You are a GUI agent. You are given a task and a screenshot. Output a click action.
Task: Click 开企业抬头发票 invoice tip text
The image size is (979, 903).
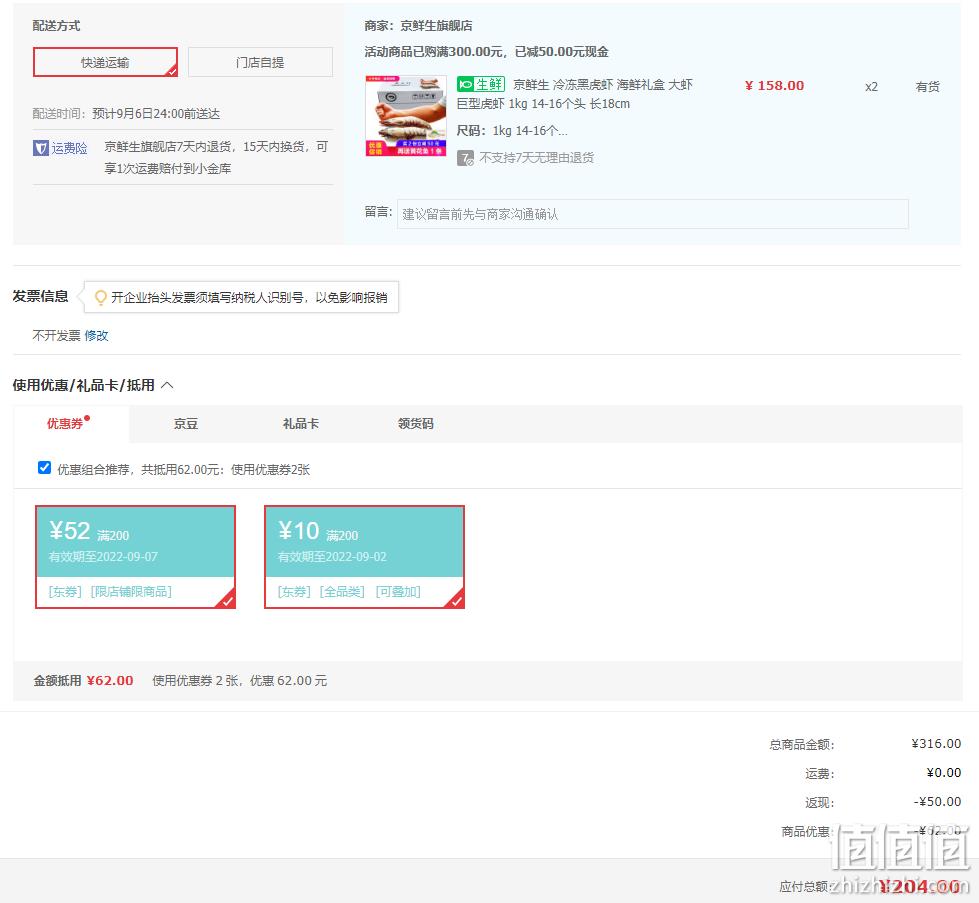[248, 298]
